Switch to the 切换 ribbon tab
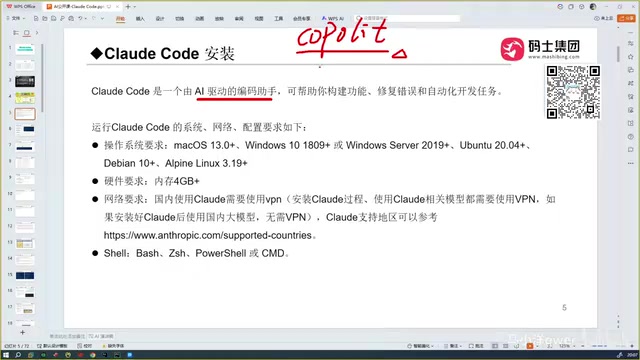 click(x=180, y=19)
